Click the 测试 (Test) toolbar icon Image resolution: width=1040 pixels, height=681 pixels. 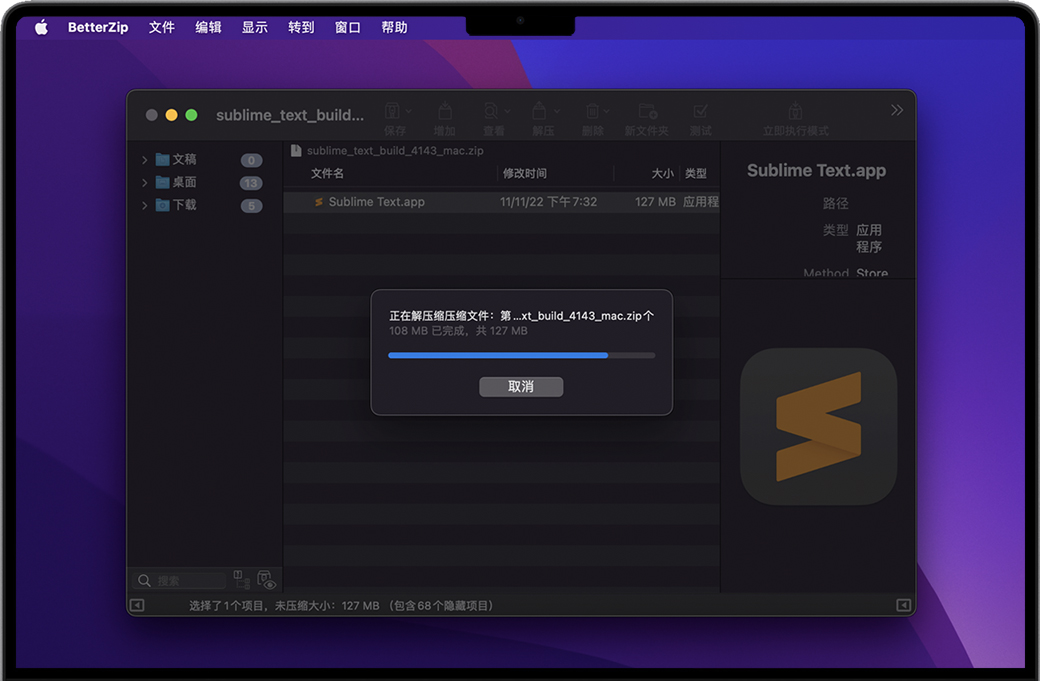700,112
